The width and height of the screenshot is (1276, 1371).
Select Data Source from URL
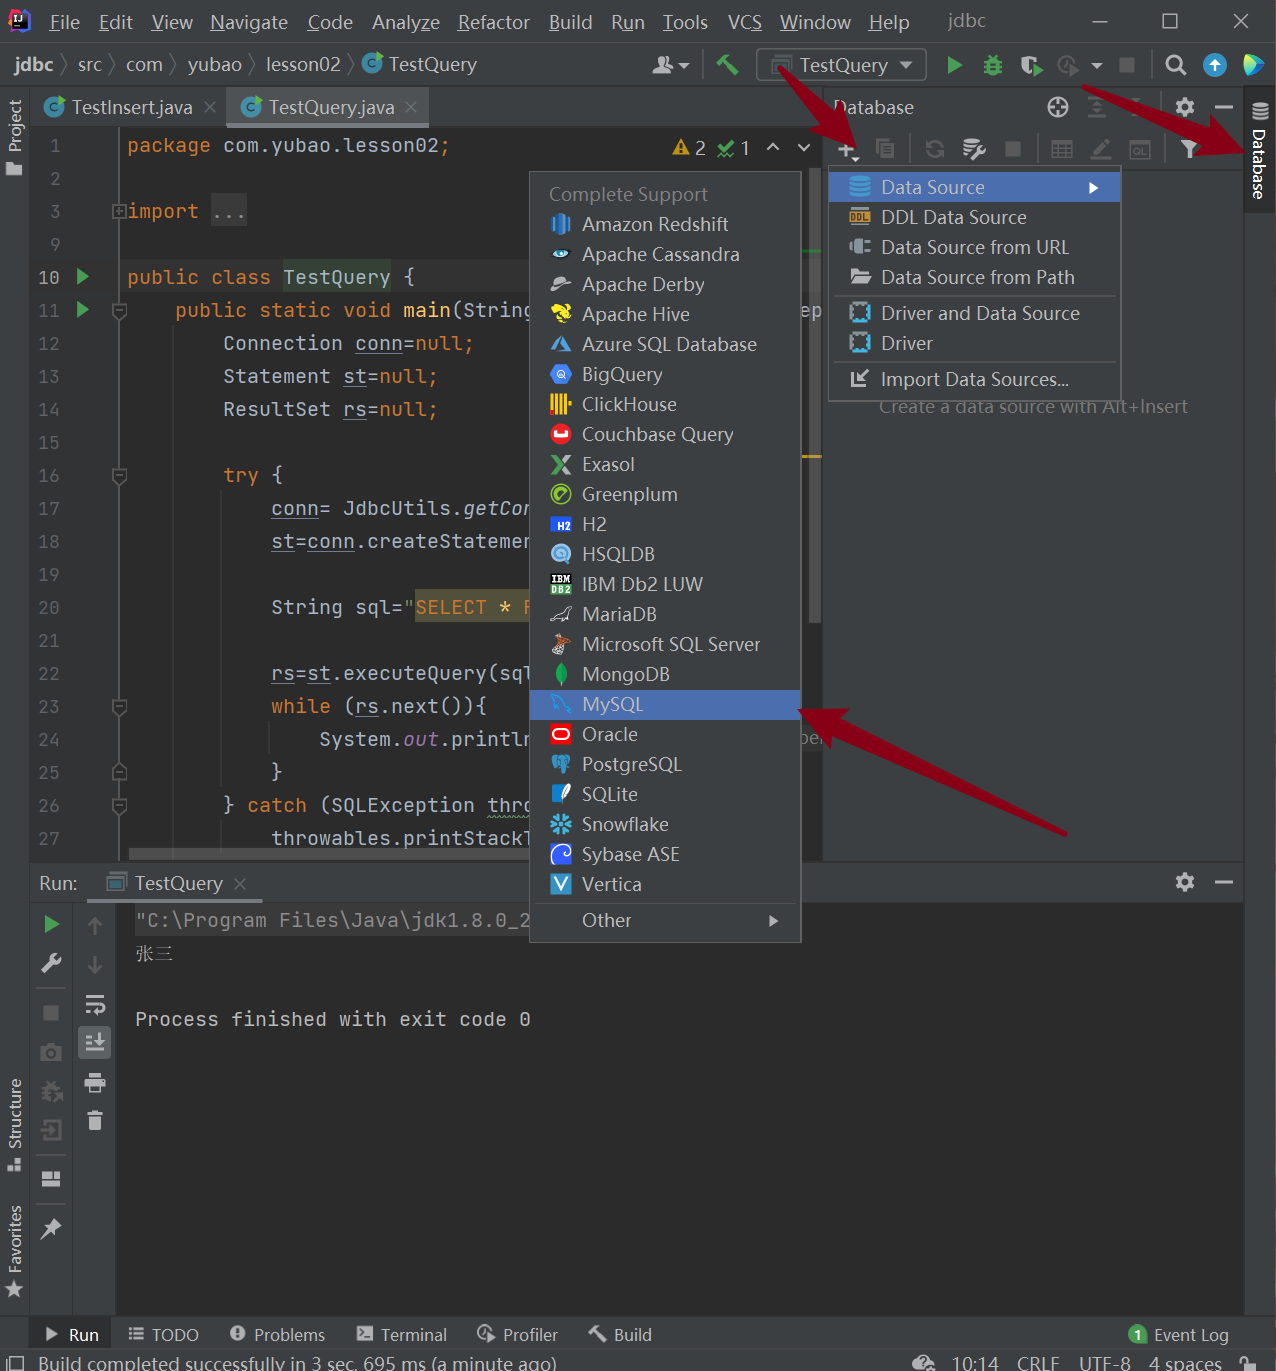point(974,247)
